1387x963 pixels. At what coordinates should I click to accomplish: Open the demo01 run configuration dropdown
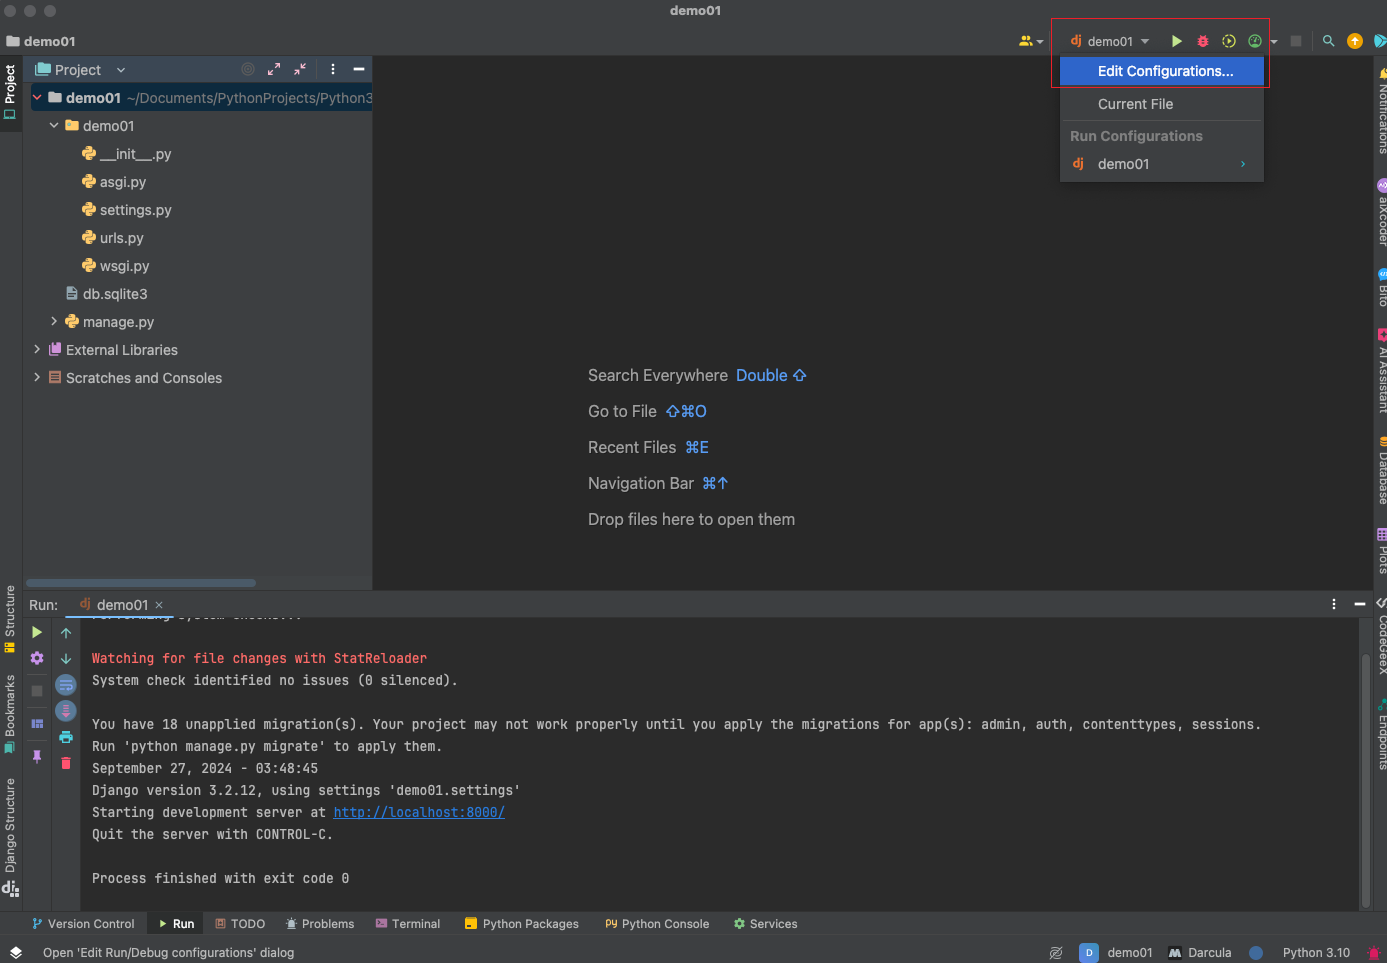pos(1110,41)
